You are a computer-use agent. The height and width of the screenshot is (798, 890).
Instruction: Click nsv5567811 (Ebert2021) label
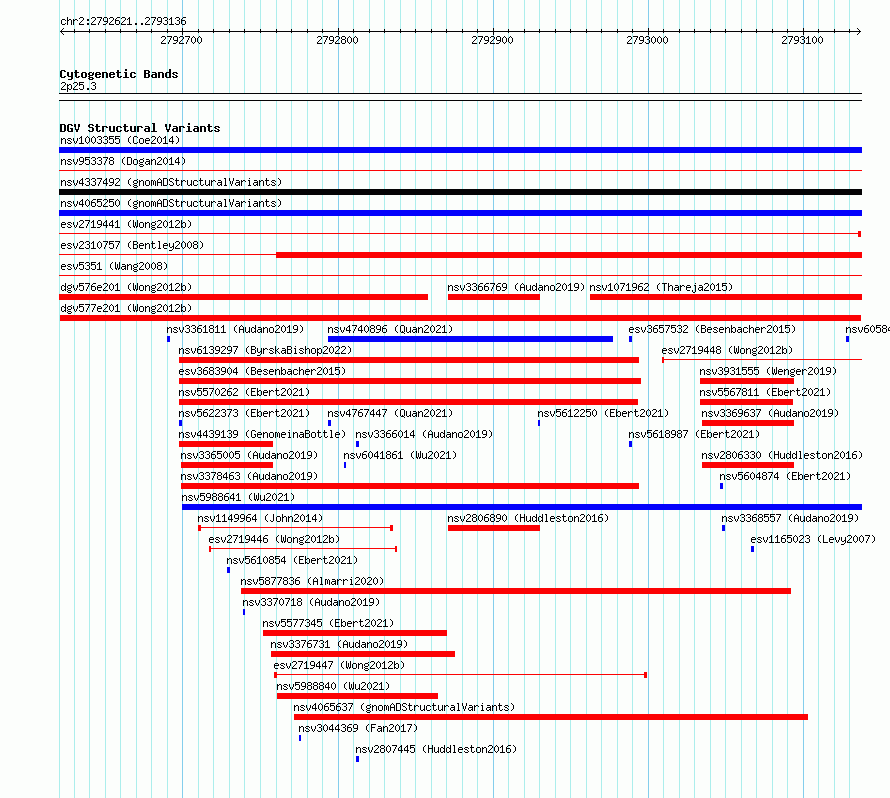765,392
